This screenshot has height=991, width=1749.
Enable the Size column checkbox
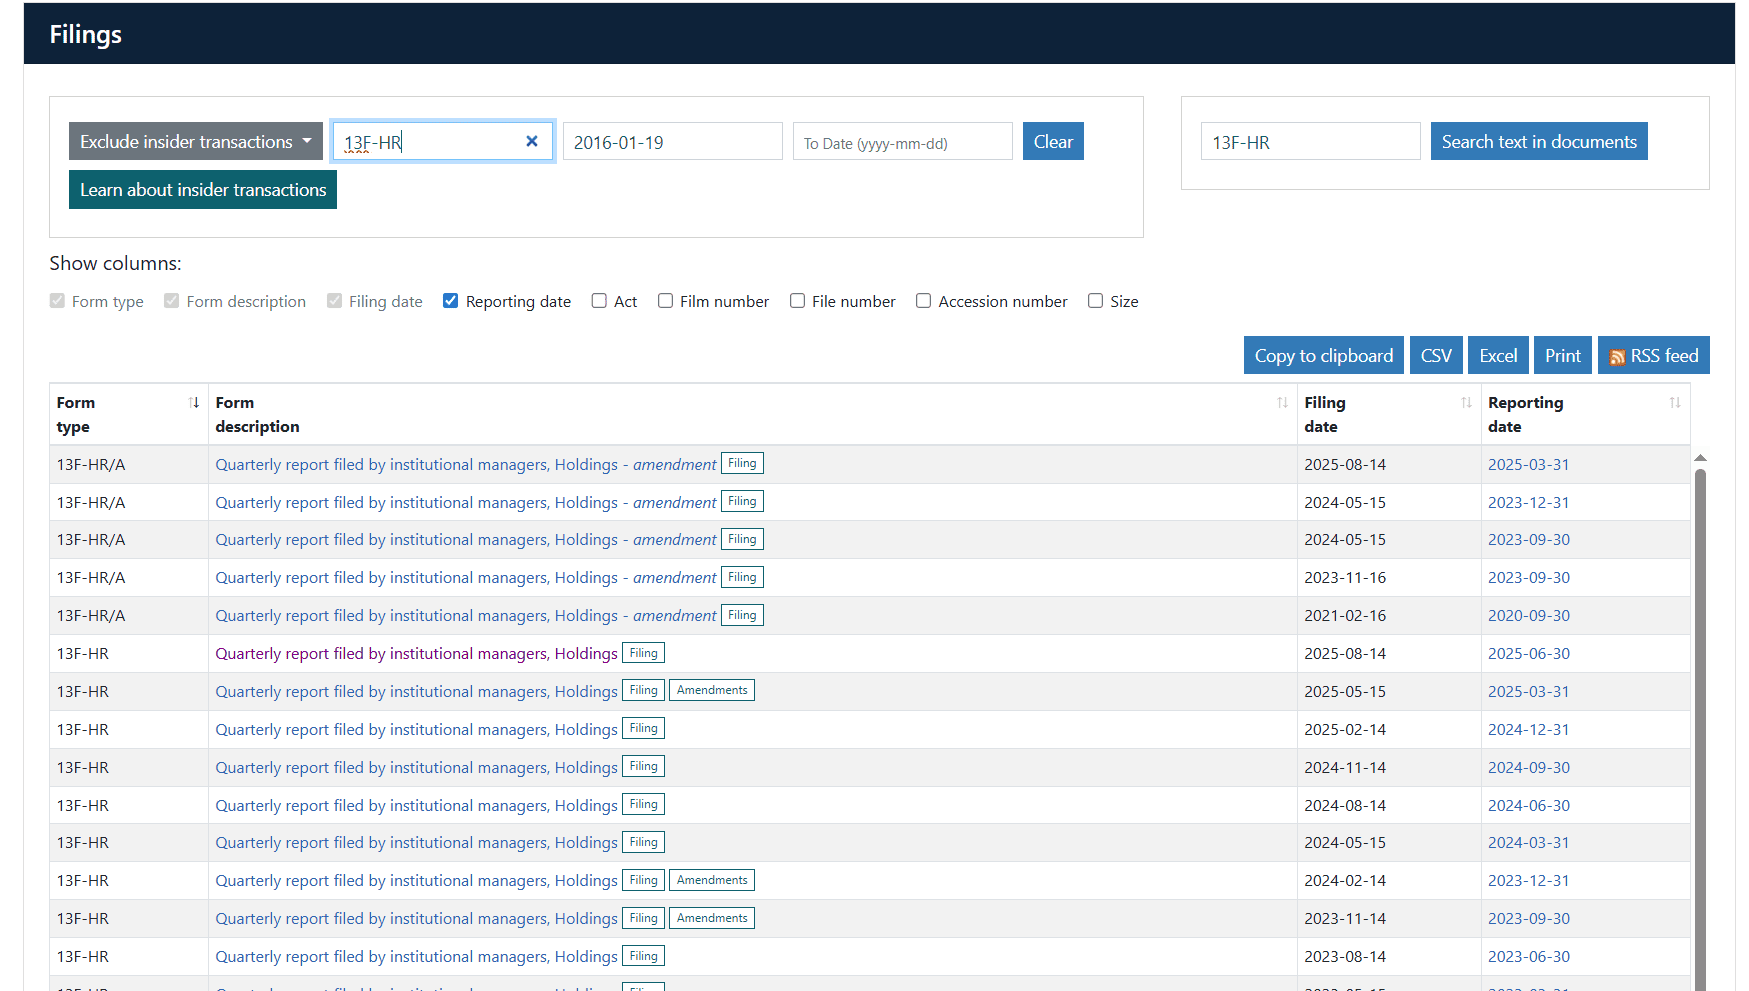(1095, 301)
